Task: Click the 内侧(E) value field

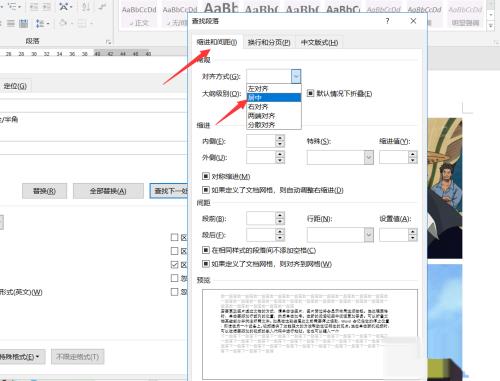Action: click(261, 141)
